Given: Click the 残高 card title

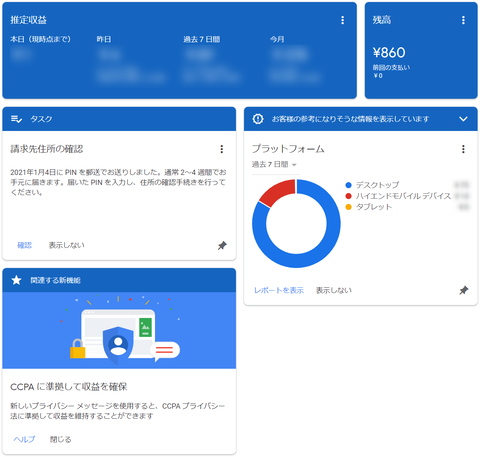Looking at the screenshot, I should [x=382, y=20].
